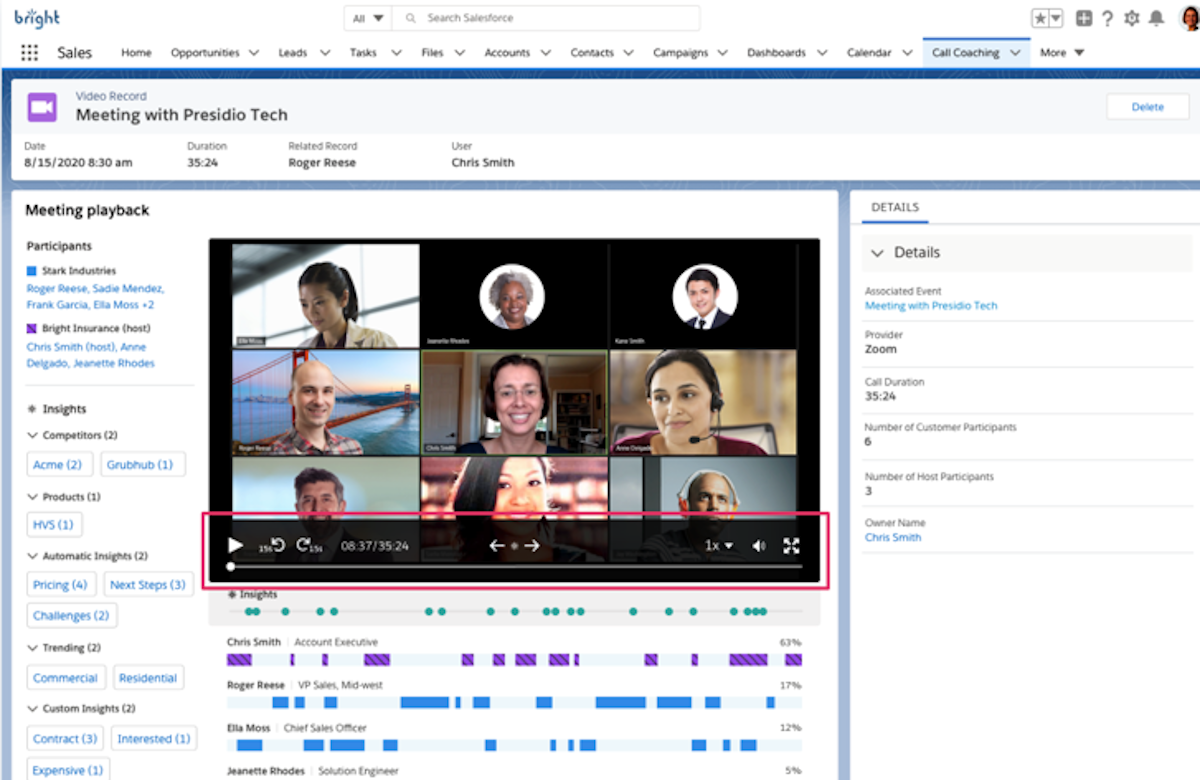Screen dimensions: 1200x780
Task: Collapse the Details section
Action: click(877, 253)
